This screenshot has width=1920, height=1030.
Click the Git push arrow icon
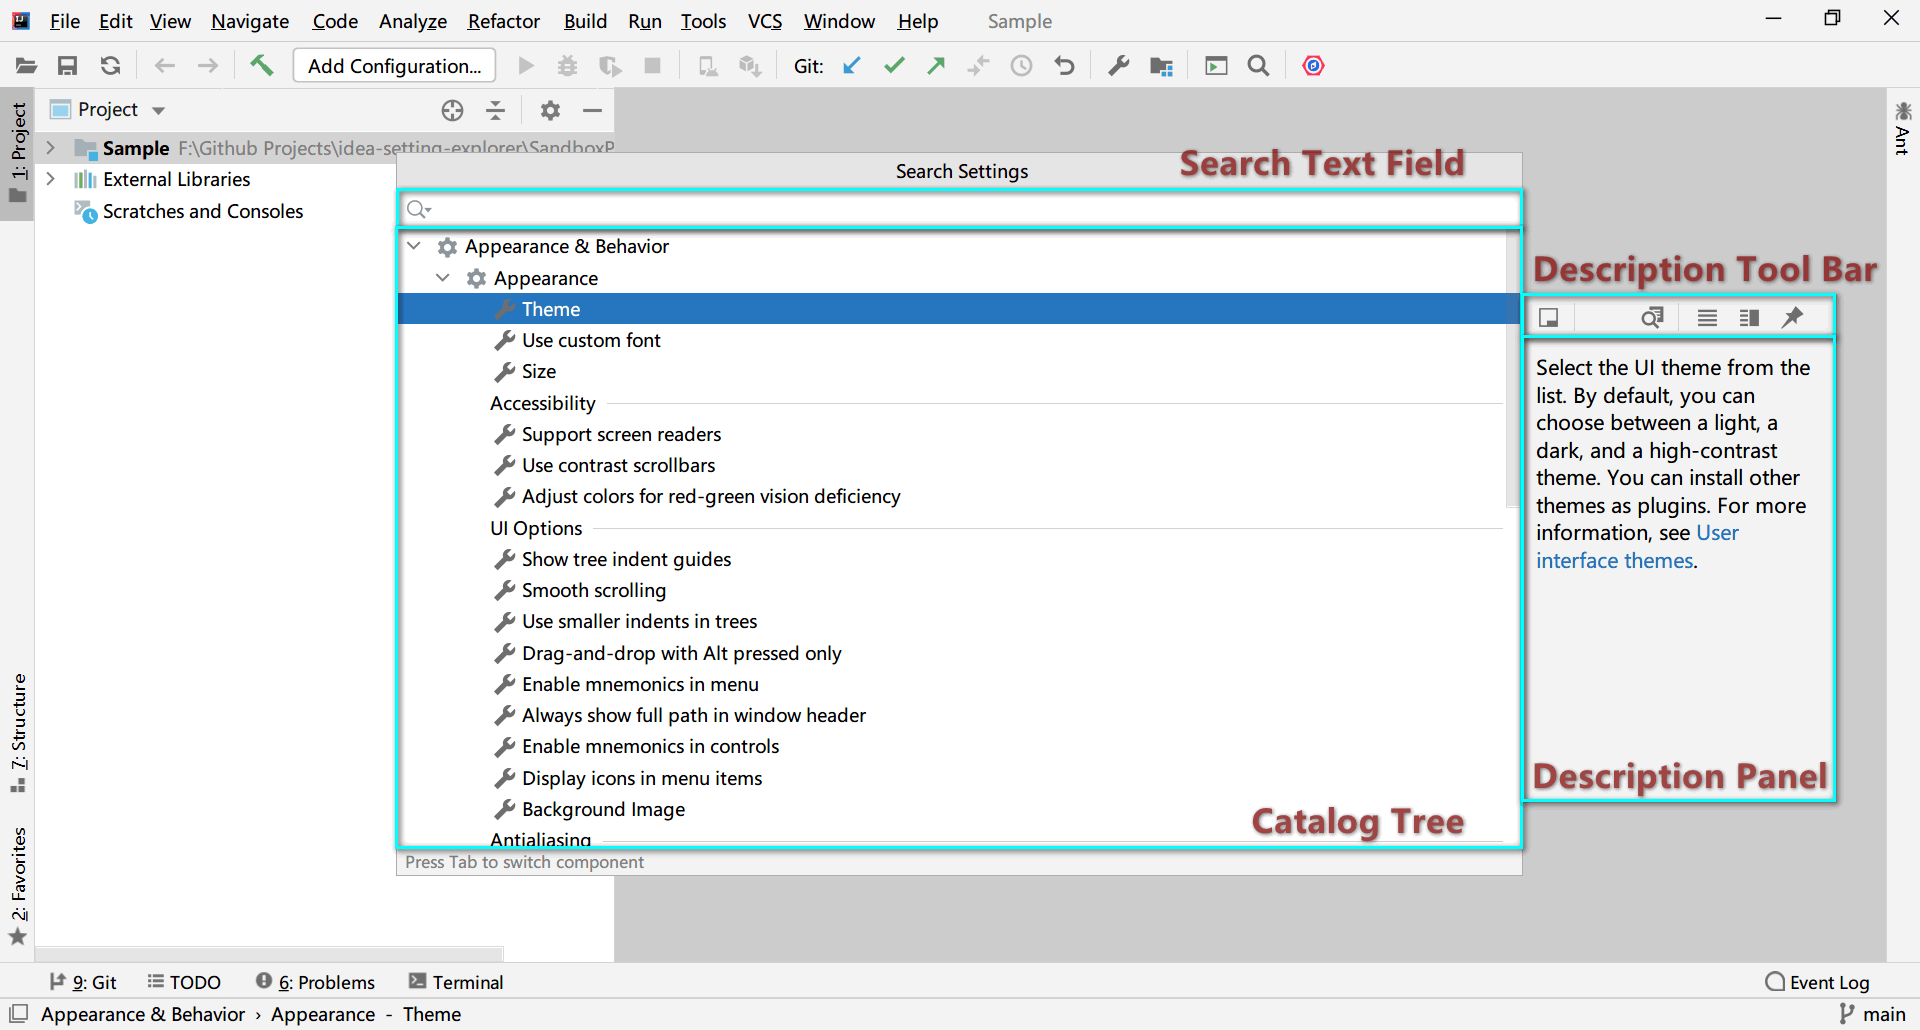[936, 66]
